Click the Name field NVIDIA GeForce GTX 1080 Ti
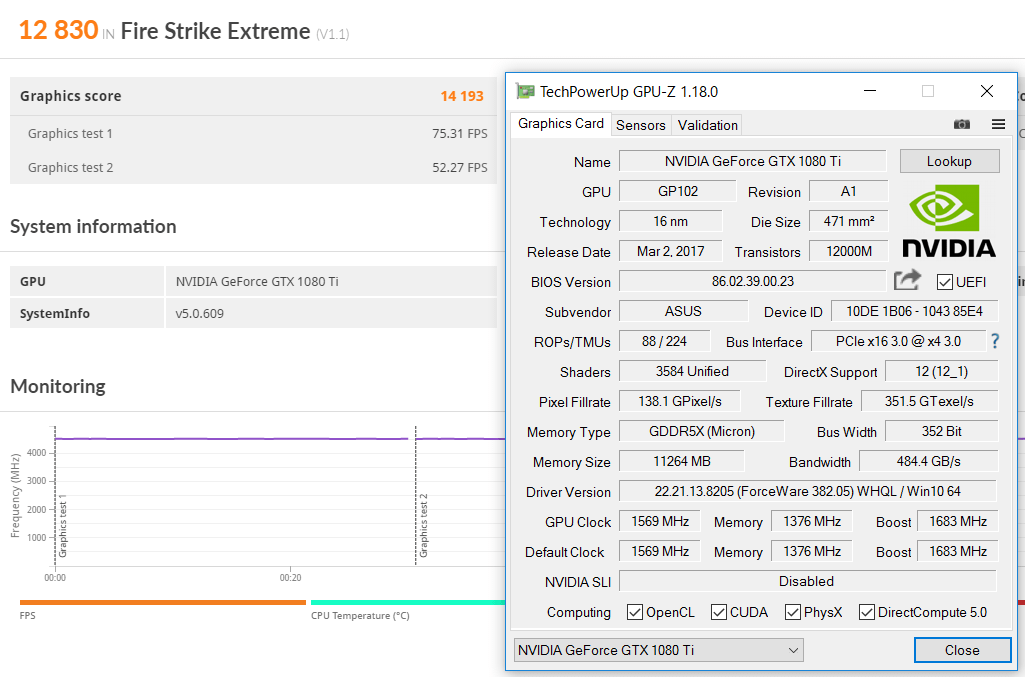 tap(752, 161)
